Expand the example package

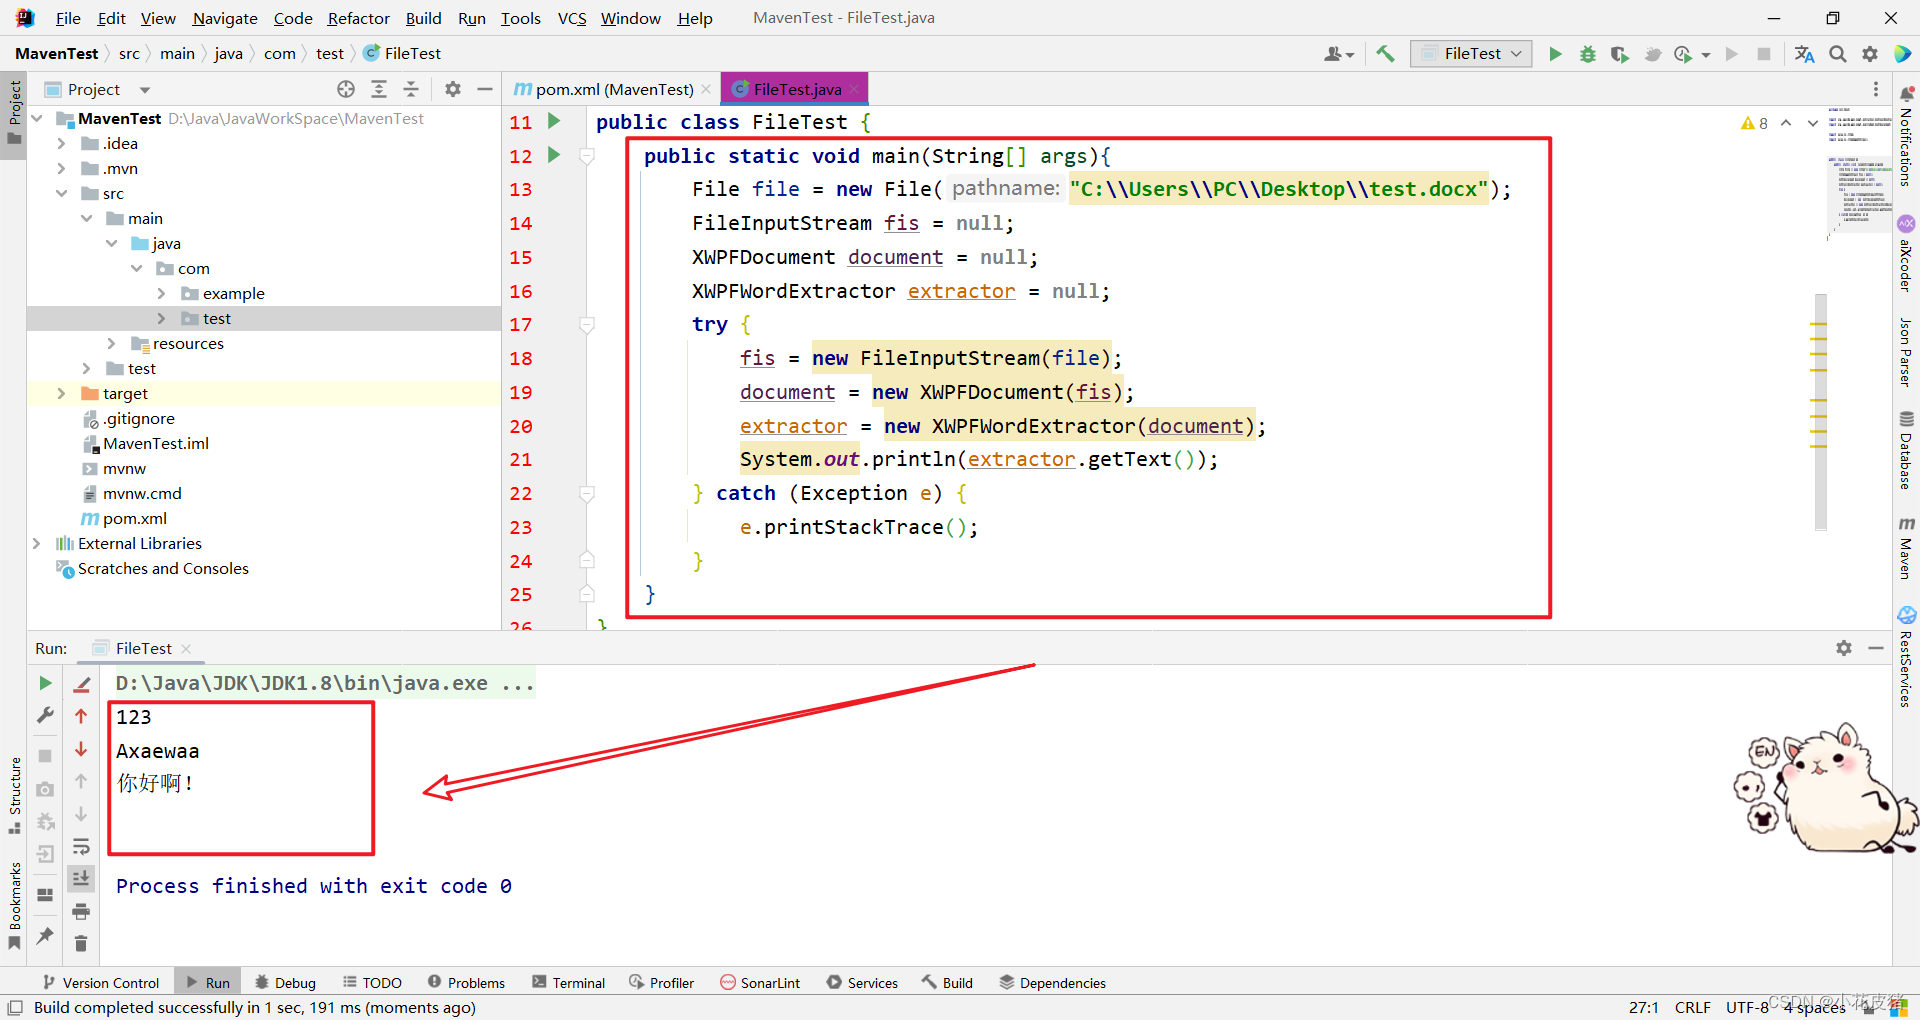pos(161,293)
